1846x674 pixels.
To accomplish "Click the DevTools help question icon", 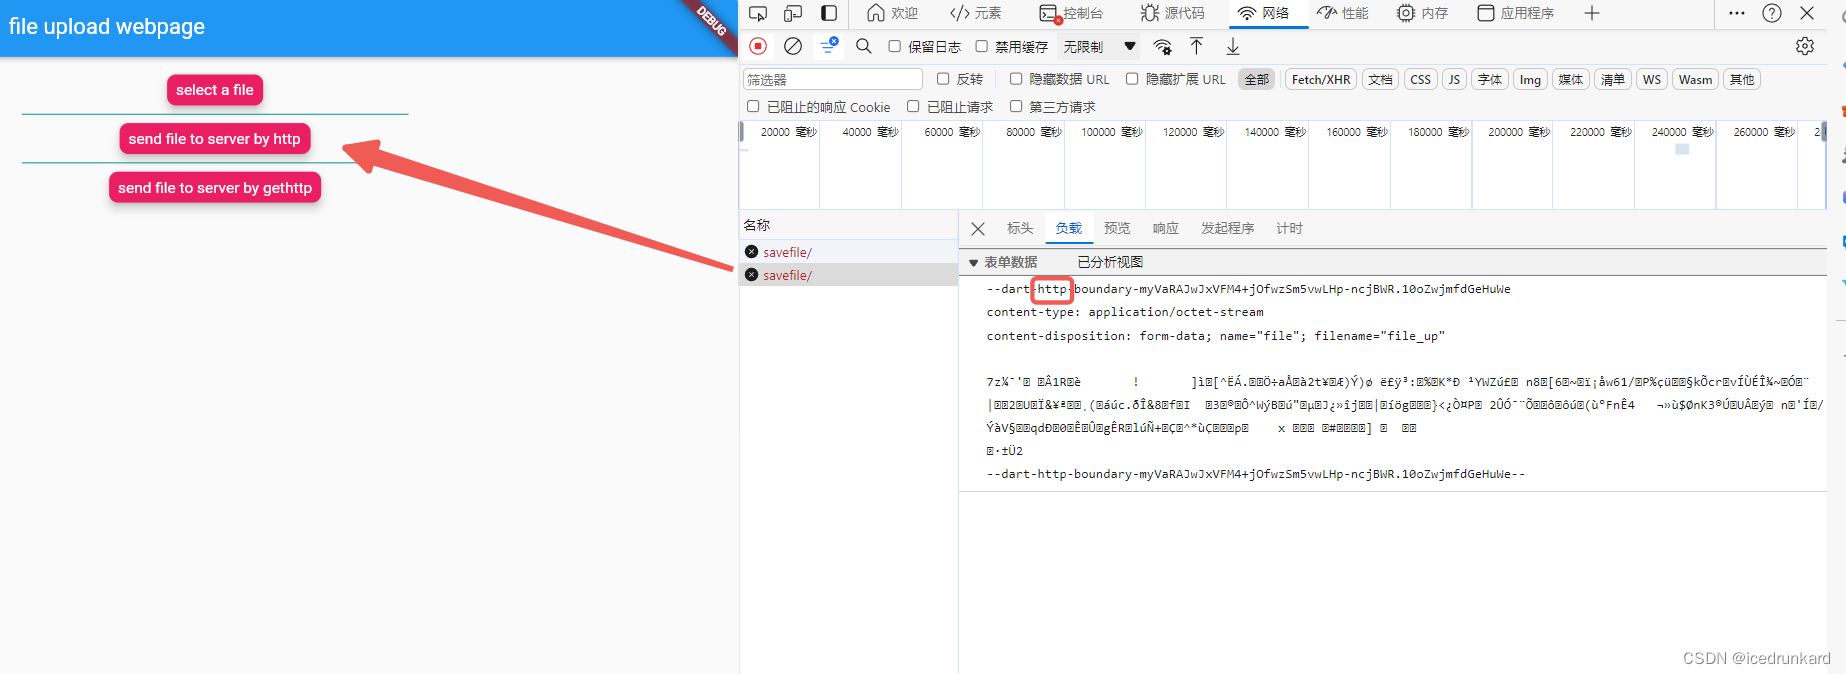I will pyautogui.click(x=1772, y=13).
